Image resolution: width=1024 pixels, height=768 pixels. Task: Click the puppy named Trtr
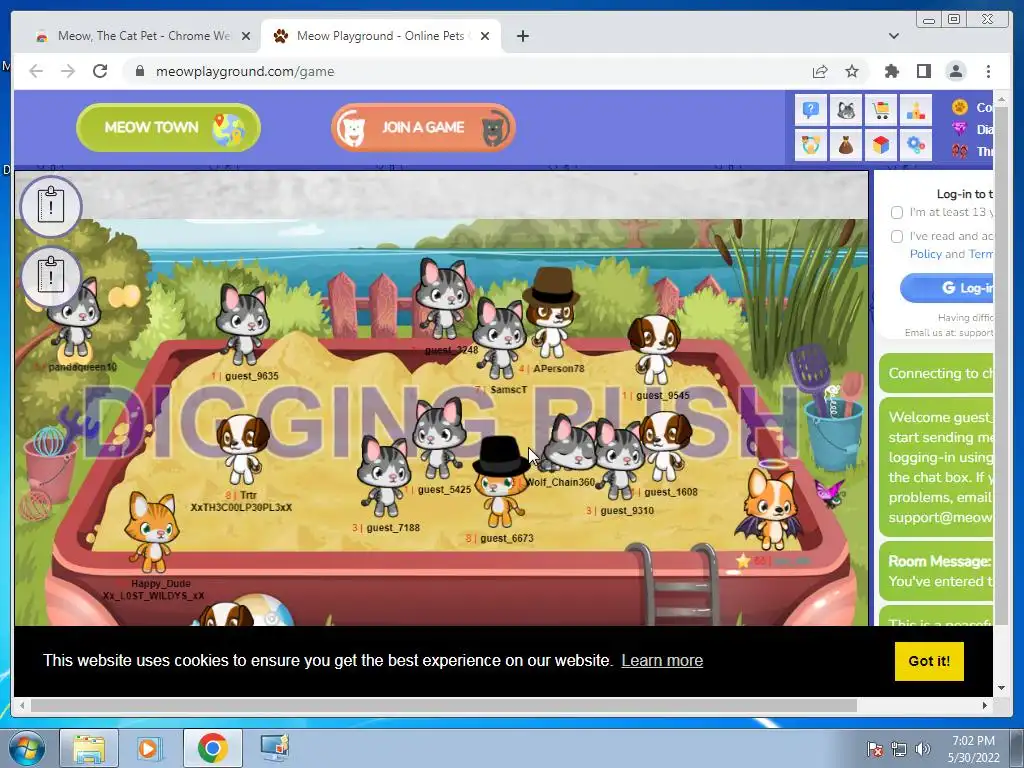(242, 449)
